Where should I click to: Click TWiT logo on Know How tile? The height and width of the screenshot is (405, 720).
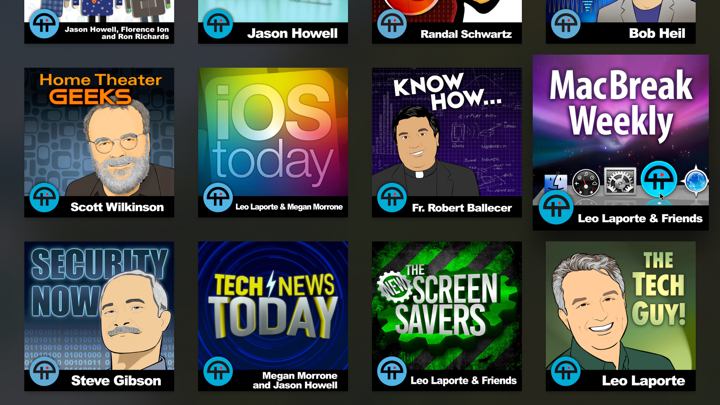392,197
